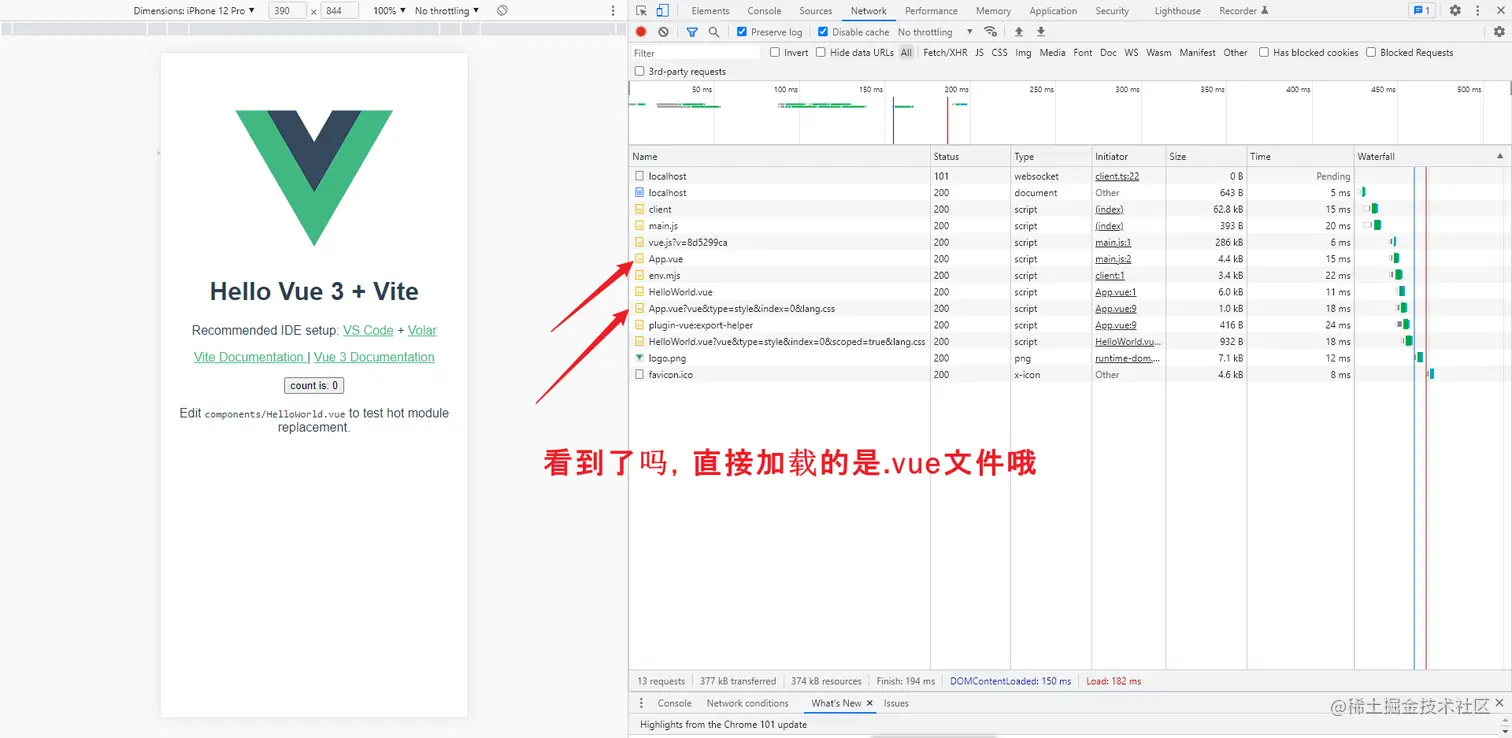Open DevTools settings gear icon
Viewport: 1512px width, 738px height.
1455,11
